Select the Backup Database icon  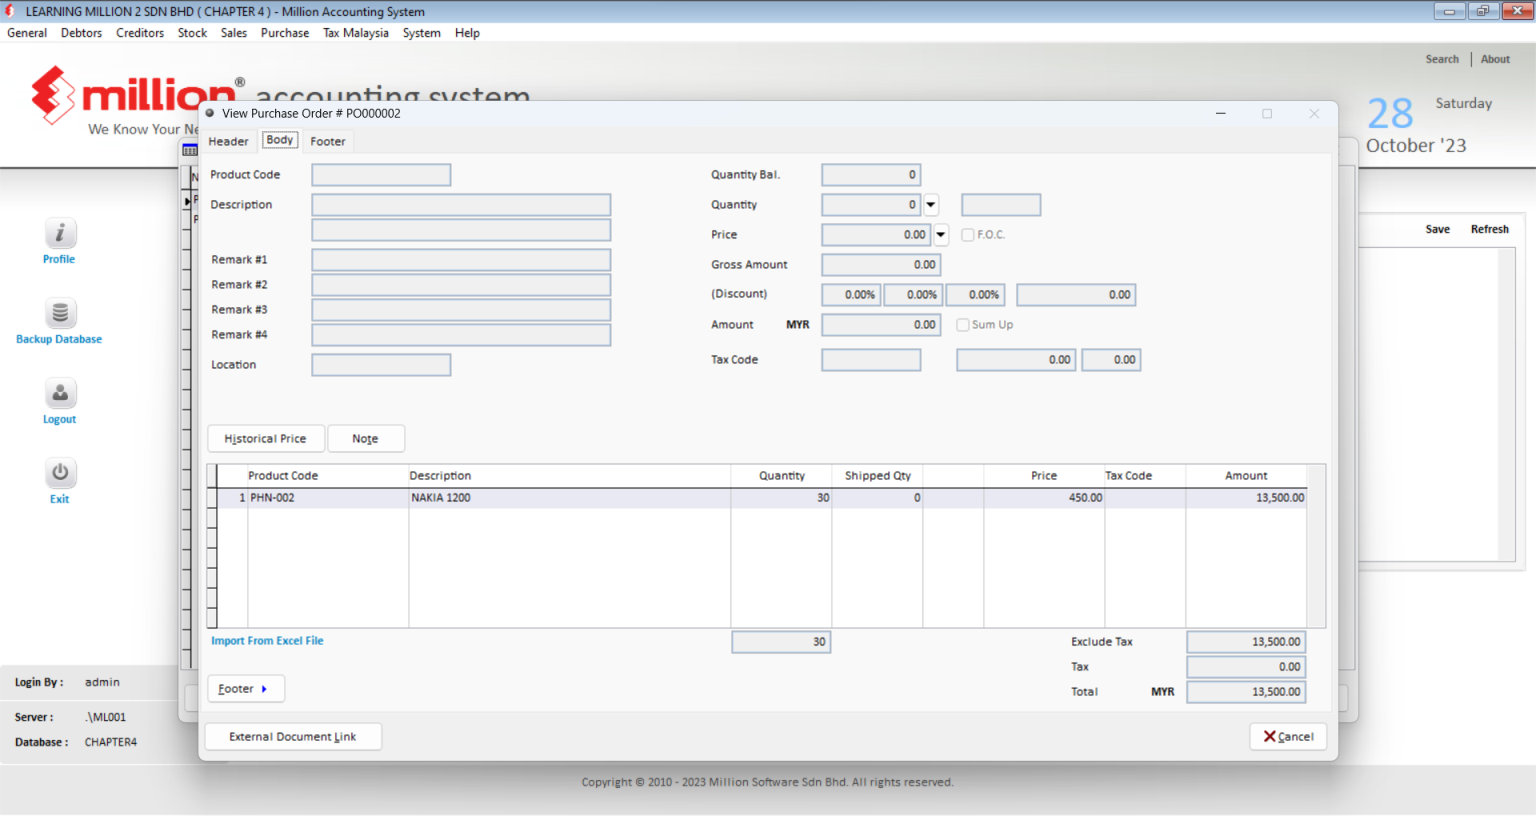pos(59,312)
